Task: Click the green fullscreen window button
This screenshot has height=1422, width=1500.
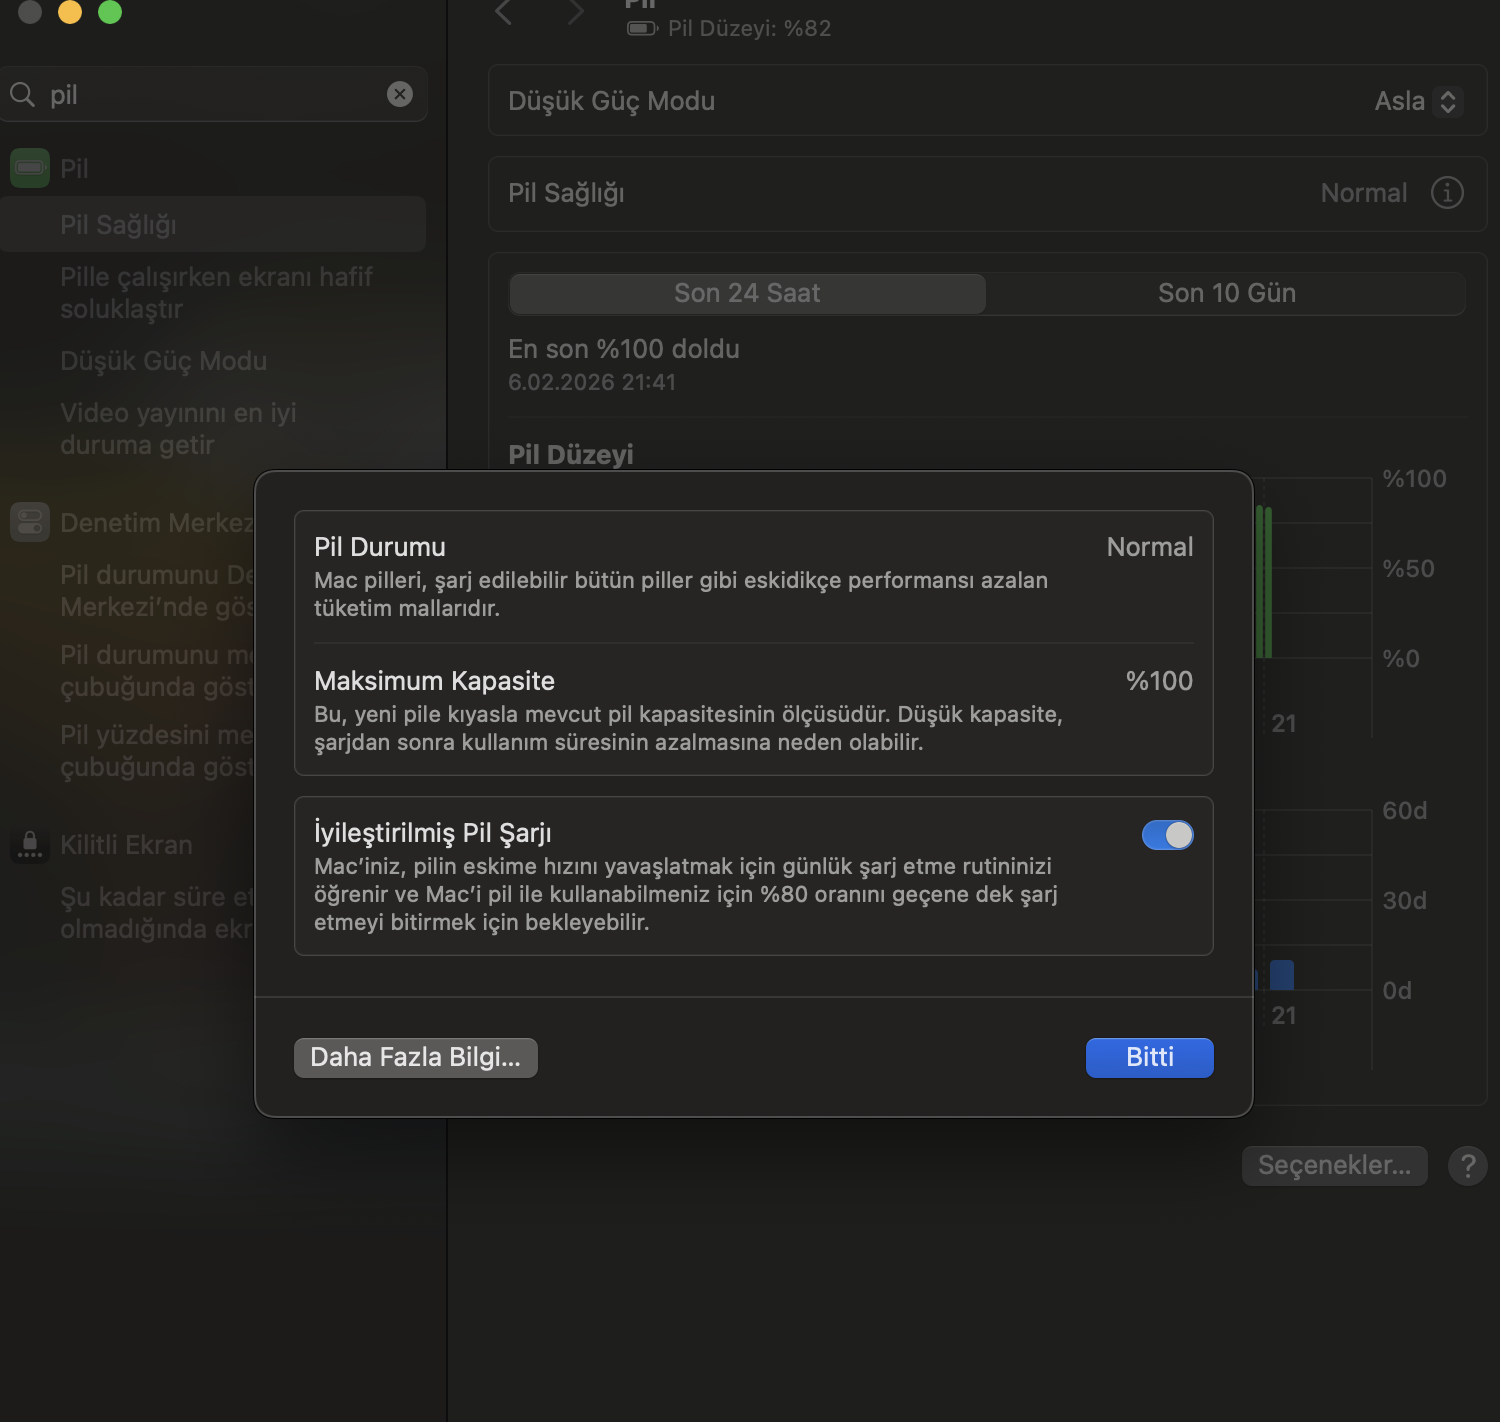Action: (x=110, y=12)
